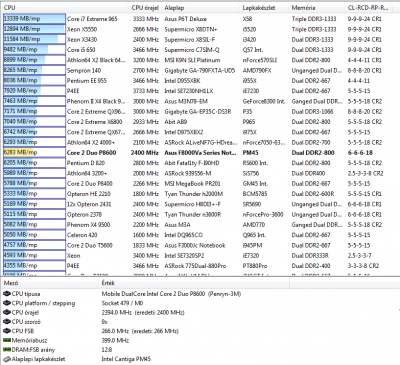Viewport: 400px width, 365px height.
Task: Click the memory icon next to DRAM:FSB arány
Action: click(7, 350)
